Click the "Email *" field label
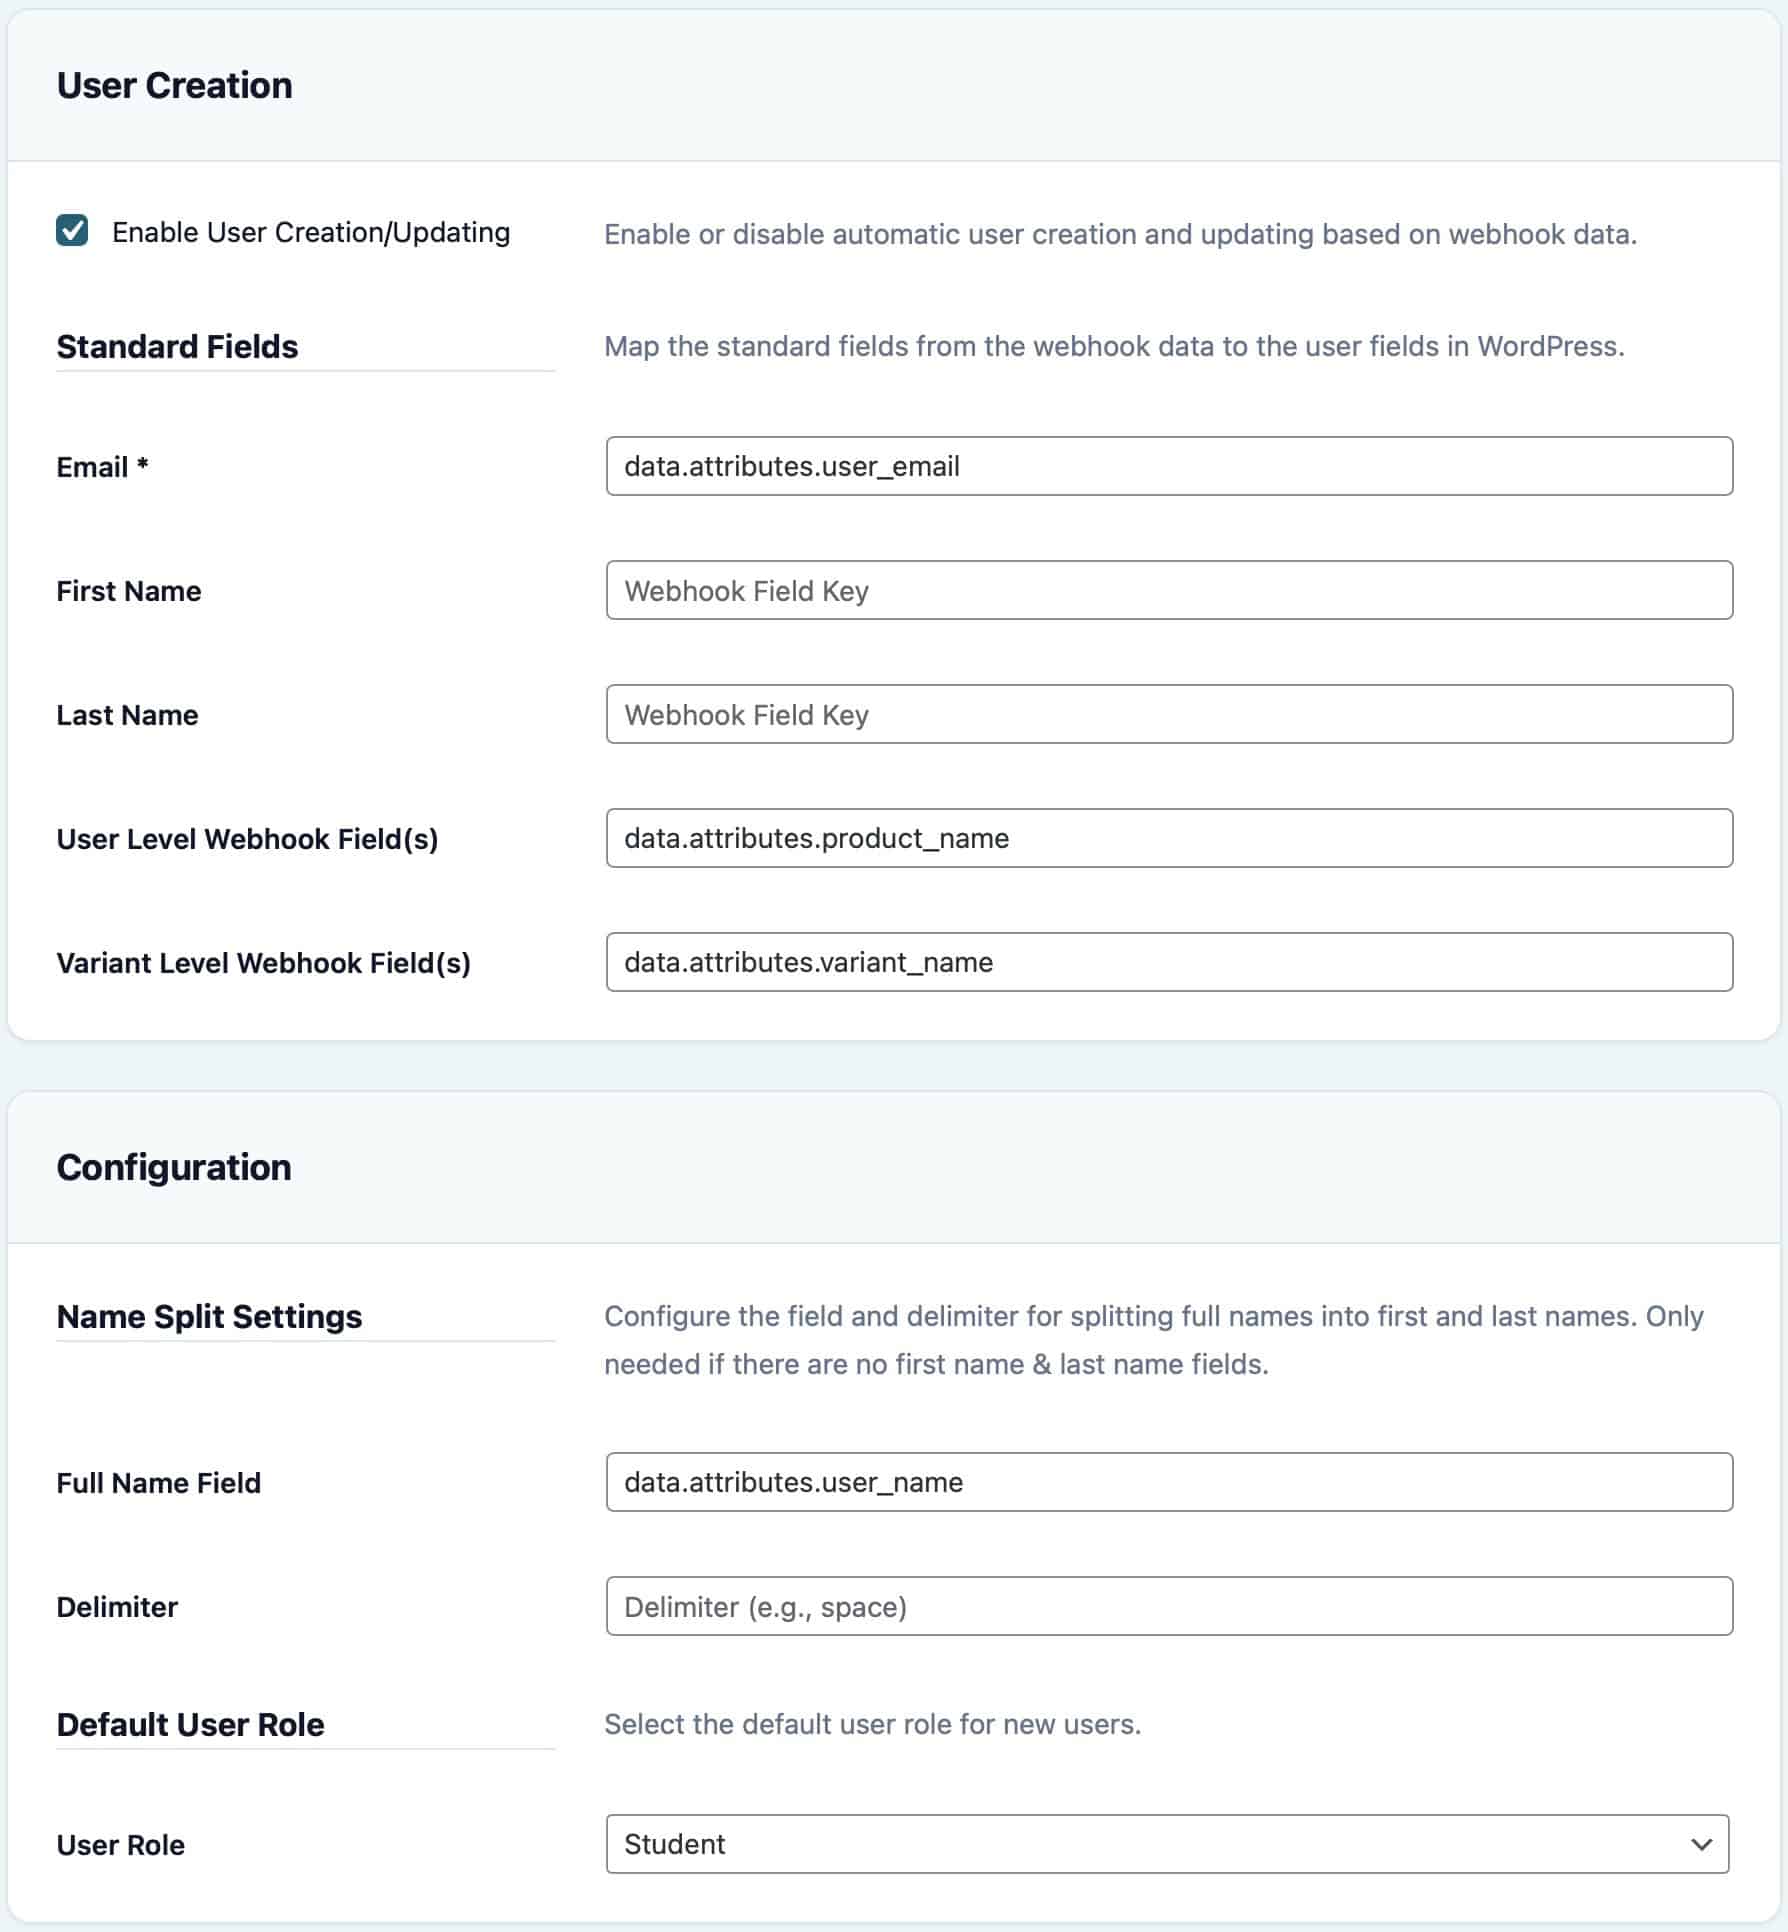The height and width of the screenshot is (1932, 1788). [102, 467]
